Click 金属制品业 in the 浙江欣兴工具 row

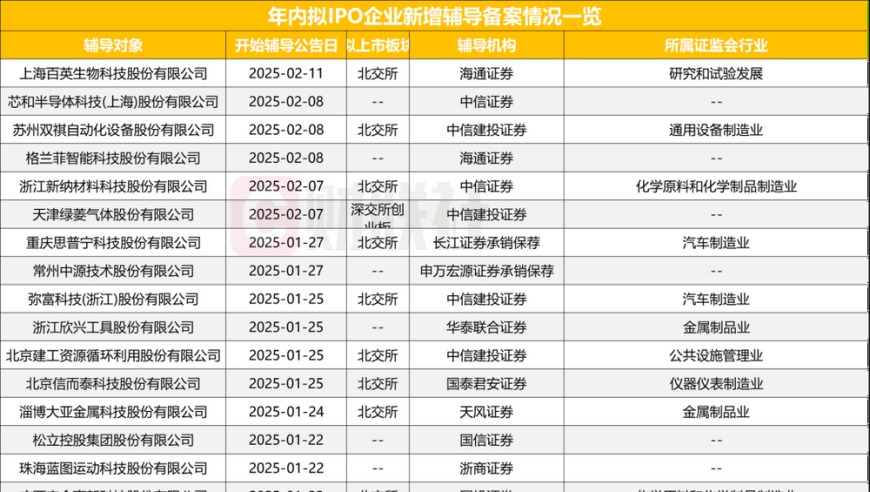pos(716,328)
